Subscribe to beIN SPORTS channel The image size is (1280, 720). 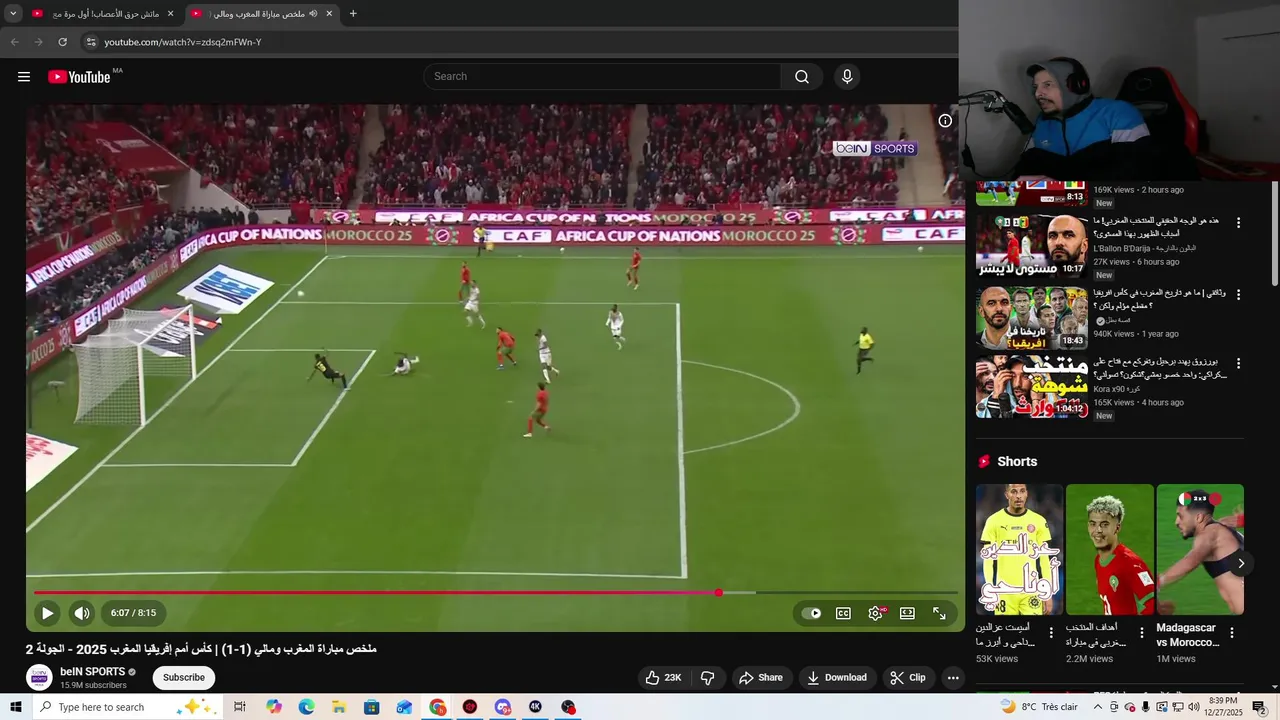tap(184, 678)
